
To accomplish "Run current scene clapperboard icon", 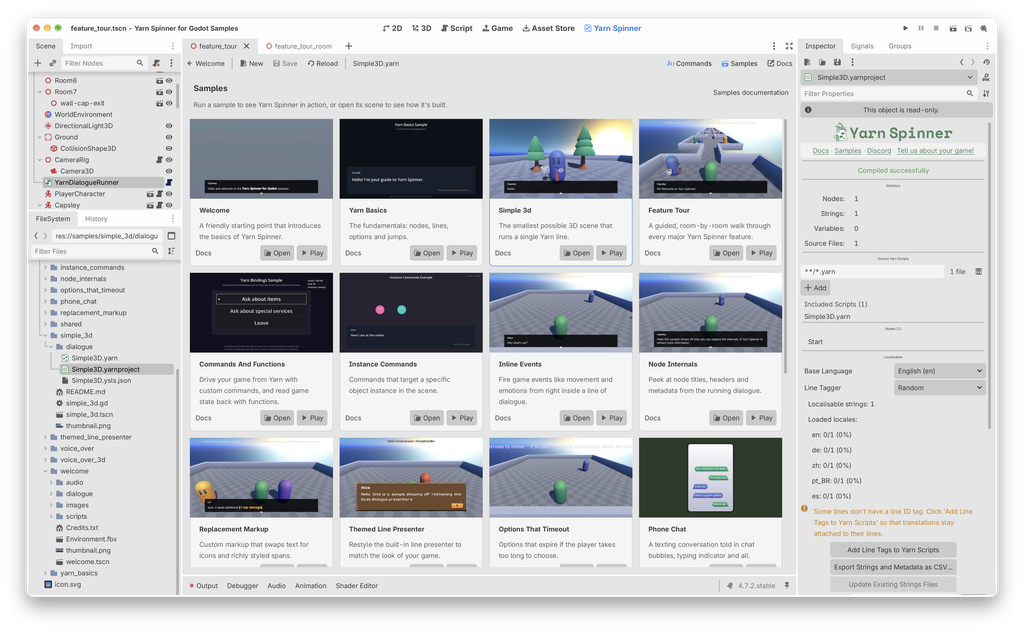I will click(953, 28).
